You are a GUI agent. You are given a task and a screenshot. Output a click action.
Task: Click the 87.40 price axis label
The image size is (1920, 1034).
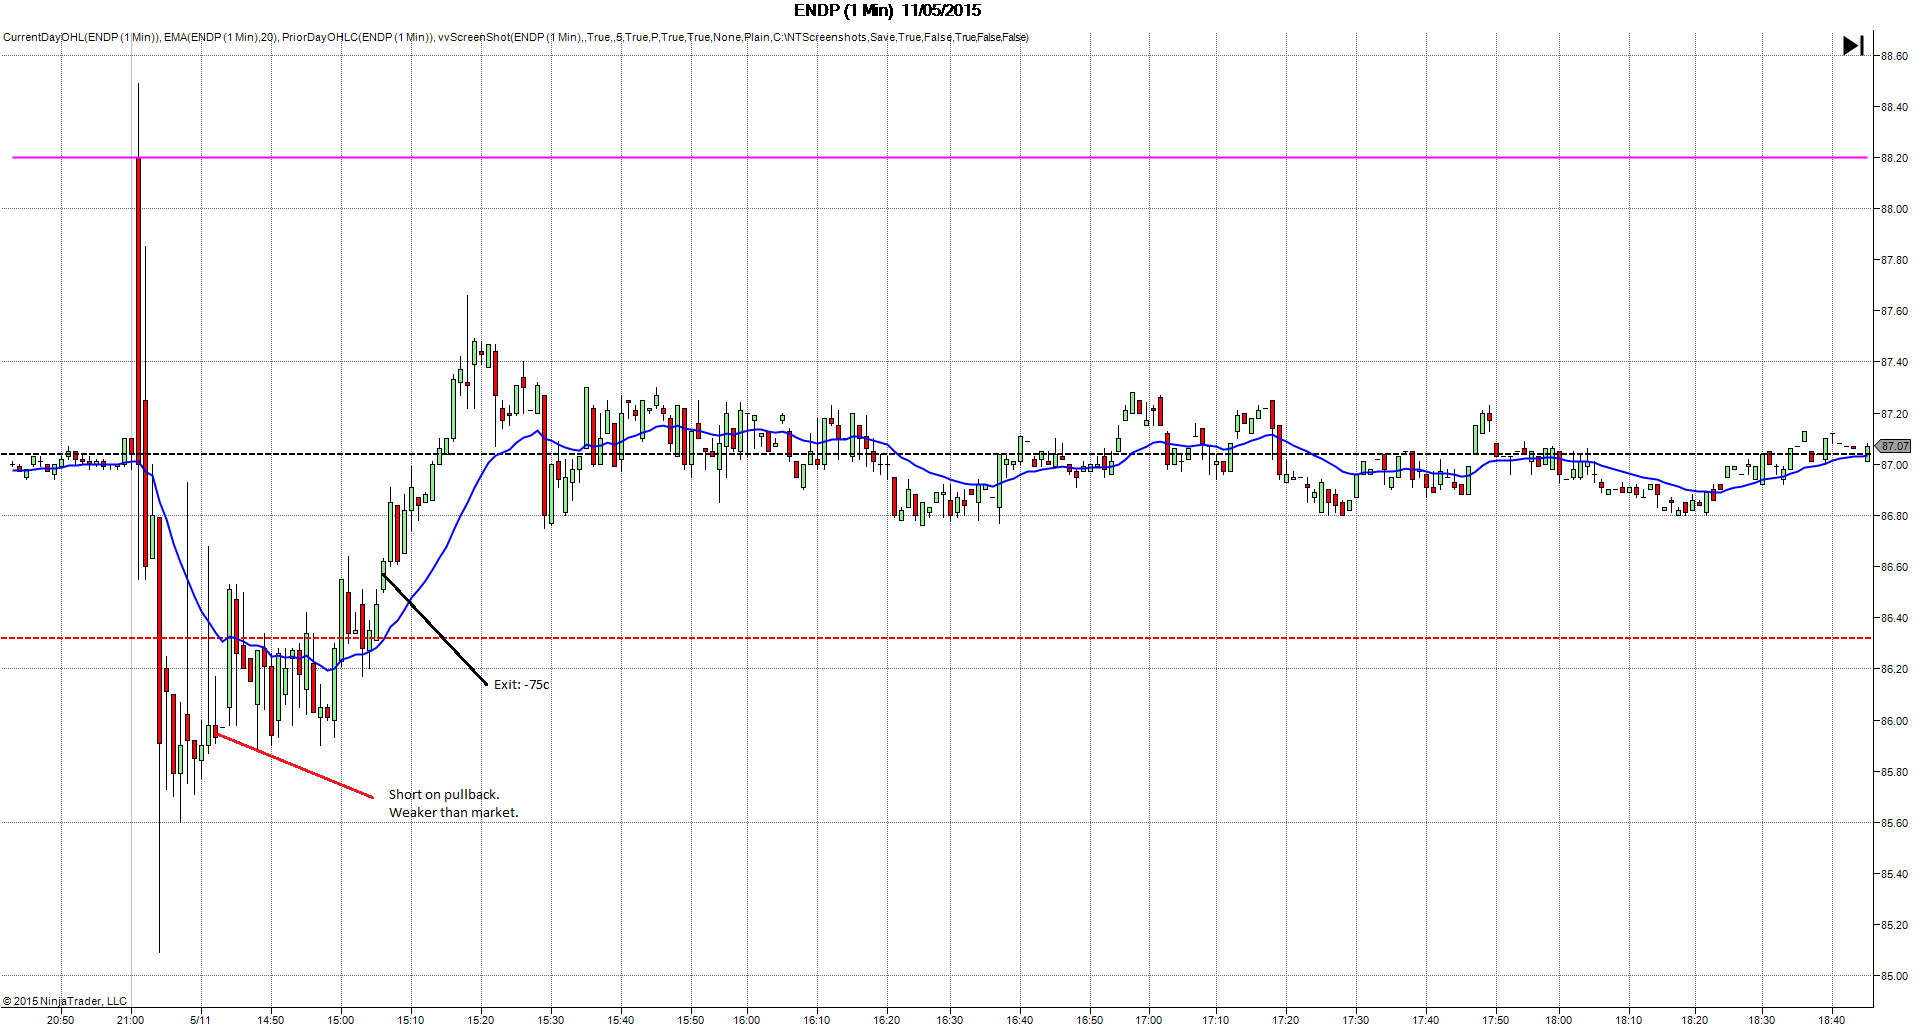pyautogui.click(x=1894, y=362)
